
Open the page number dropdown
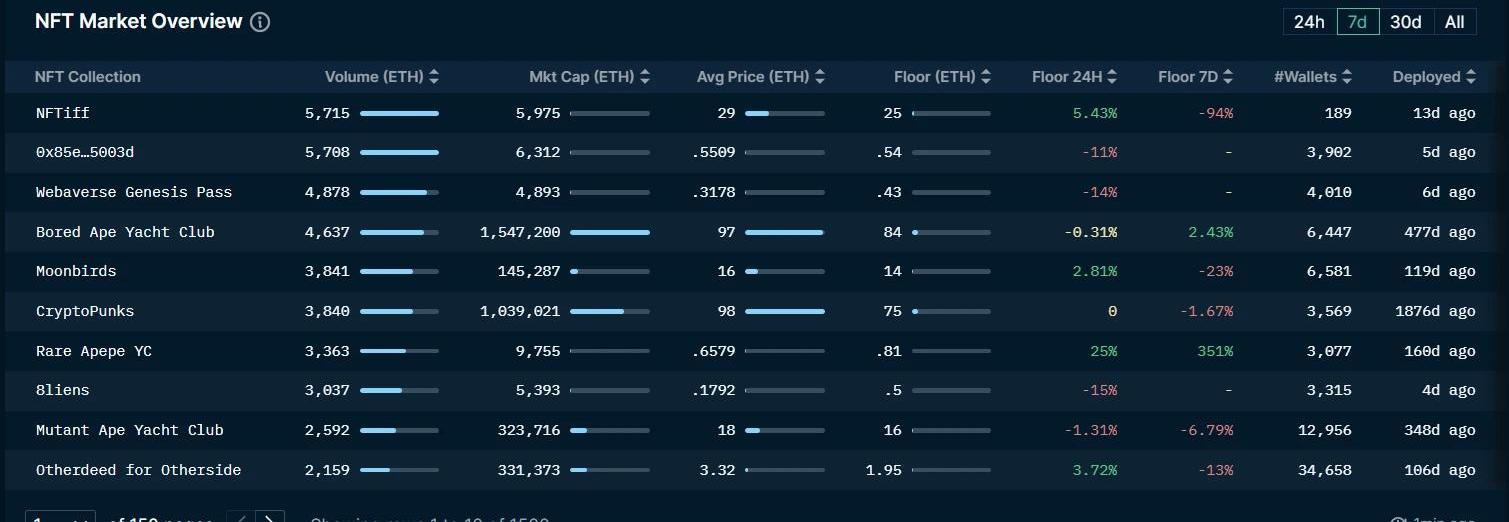(60, 517)
